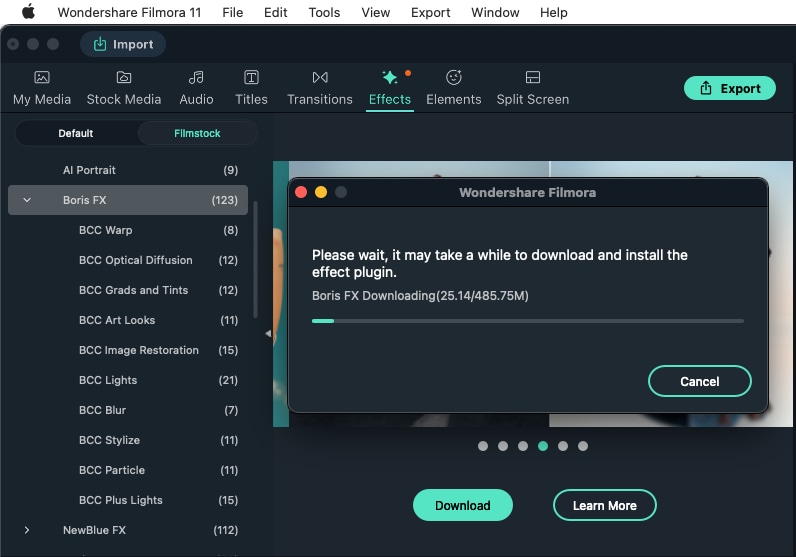
Task: Open the Split Screen tab icon
Action: (x=533, y=77)
